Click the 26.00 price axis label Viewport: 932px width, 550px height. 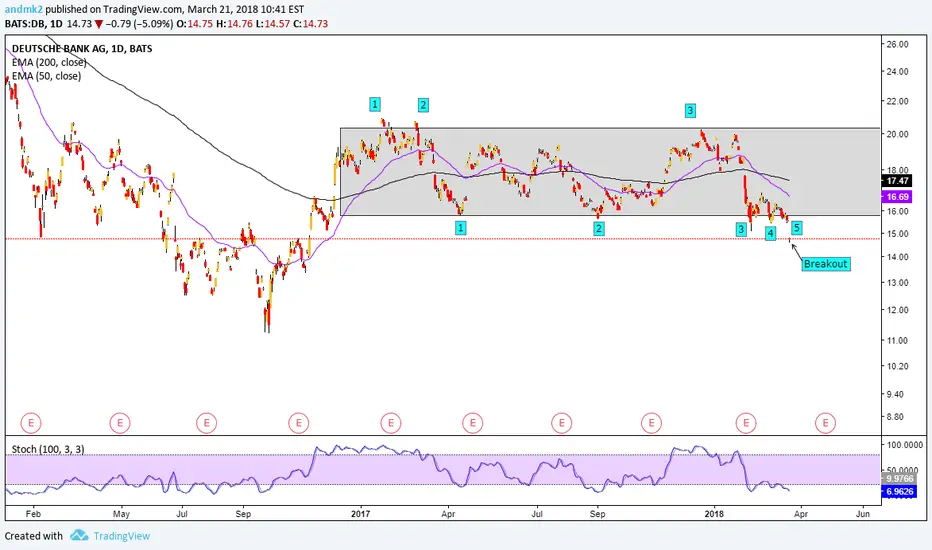(898, 44)
